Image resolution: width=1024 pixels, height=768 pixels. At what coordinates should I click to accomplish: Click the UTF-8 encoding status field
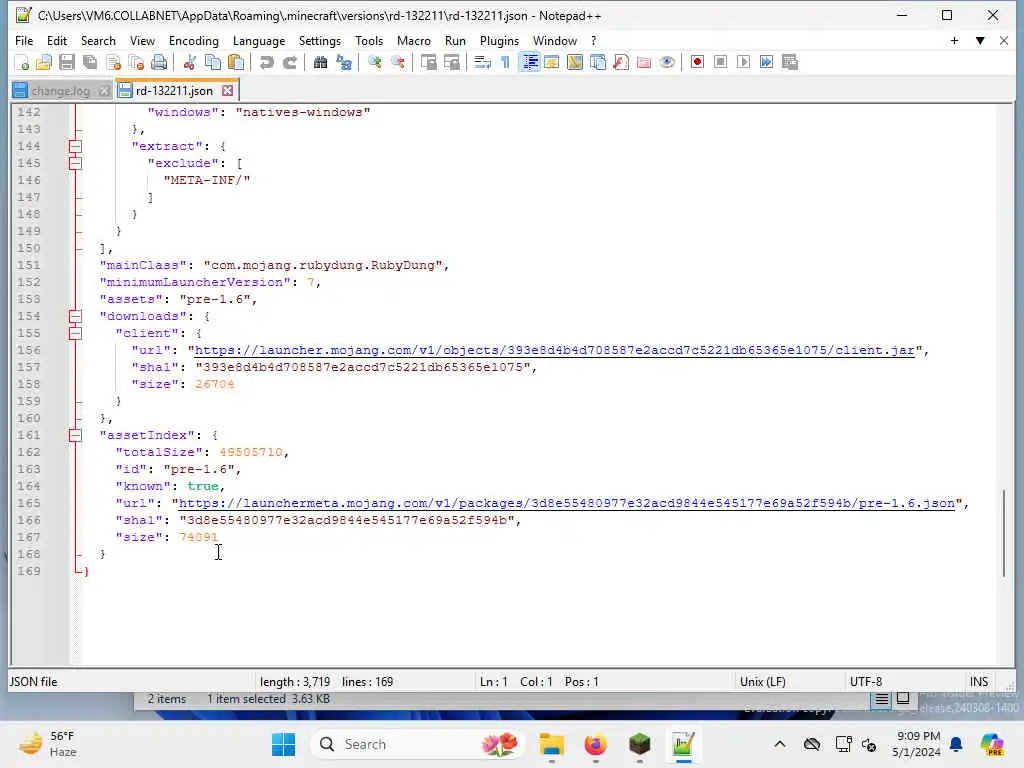pyautogui.click(x=865, y=682)
